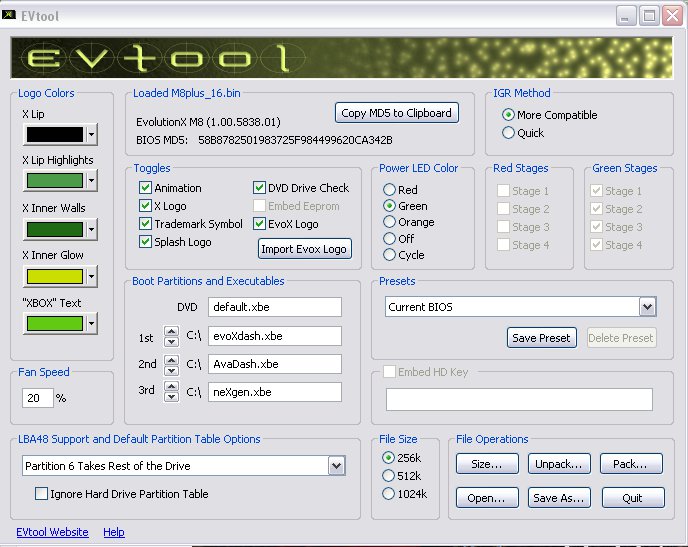Image resolution: width=688 pixels, height=547 pixels.
Task: Select the Quick IGR method
Action: (508, 133)
